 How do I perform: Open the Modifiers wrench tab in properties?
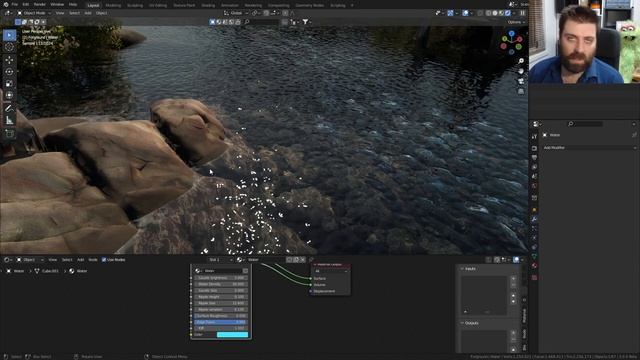534,220
